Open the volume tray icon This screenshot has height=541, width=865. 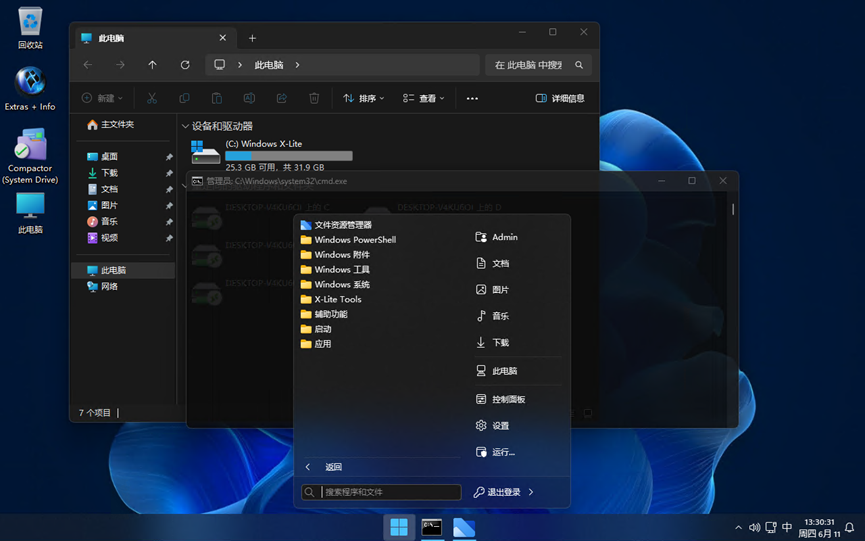[754, 528]
